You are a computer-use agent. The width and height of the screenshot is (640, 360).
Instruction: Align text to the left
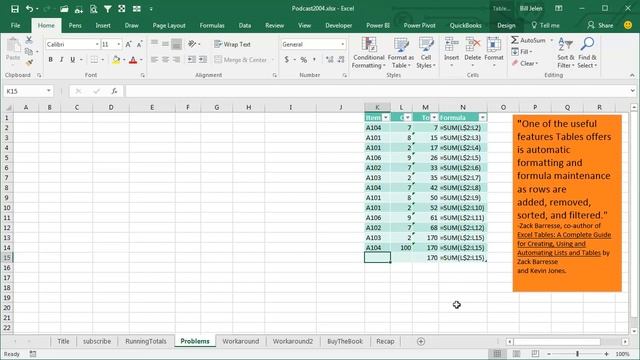pyautogui.click(x=155, y=60)
